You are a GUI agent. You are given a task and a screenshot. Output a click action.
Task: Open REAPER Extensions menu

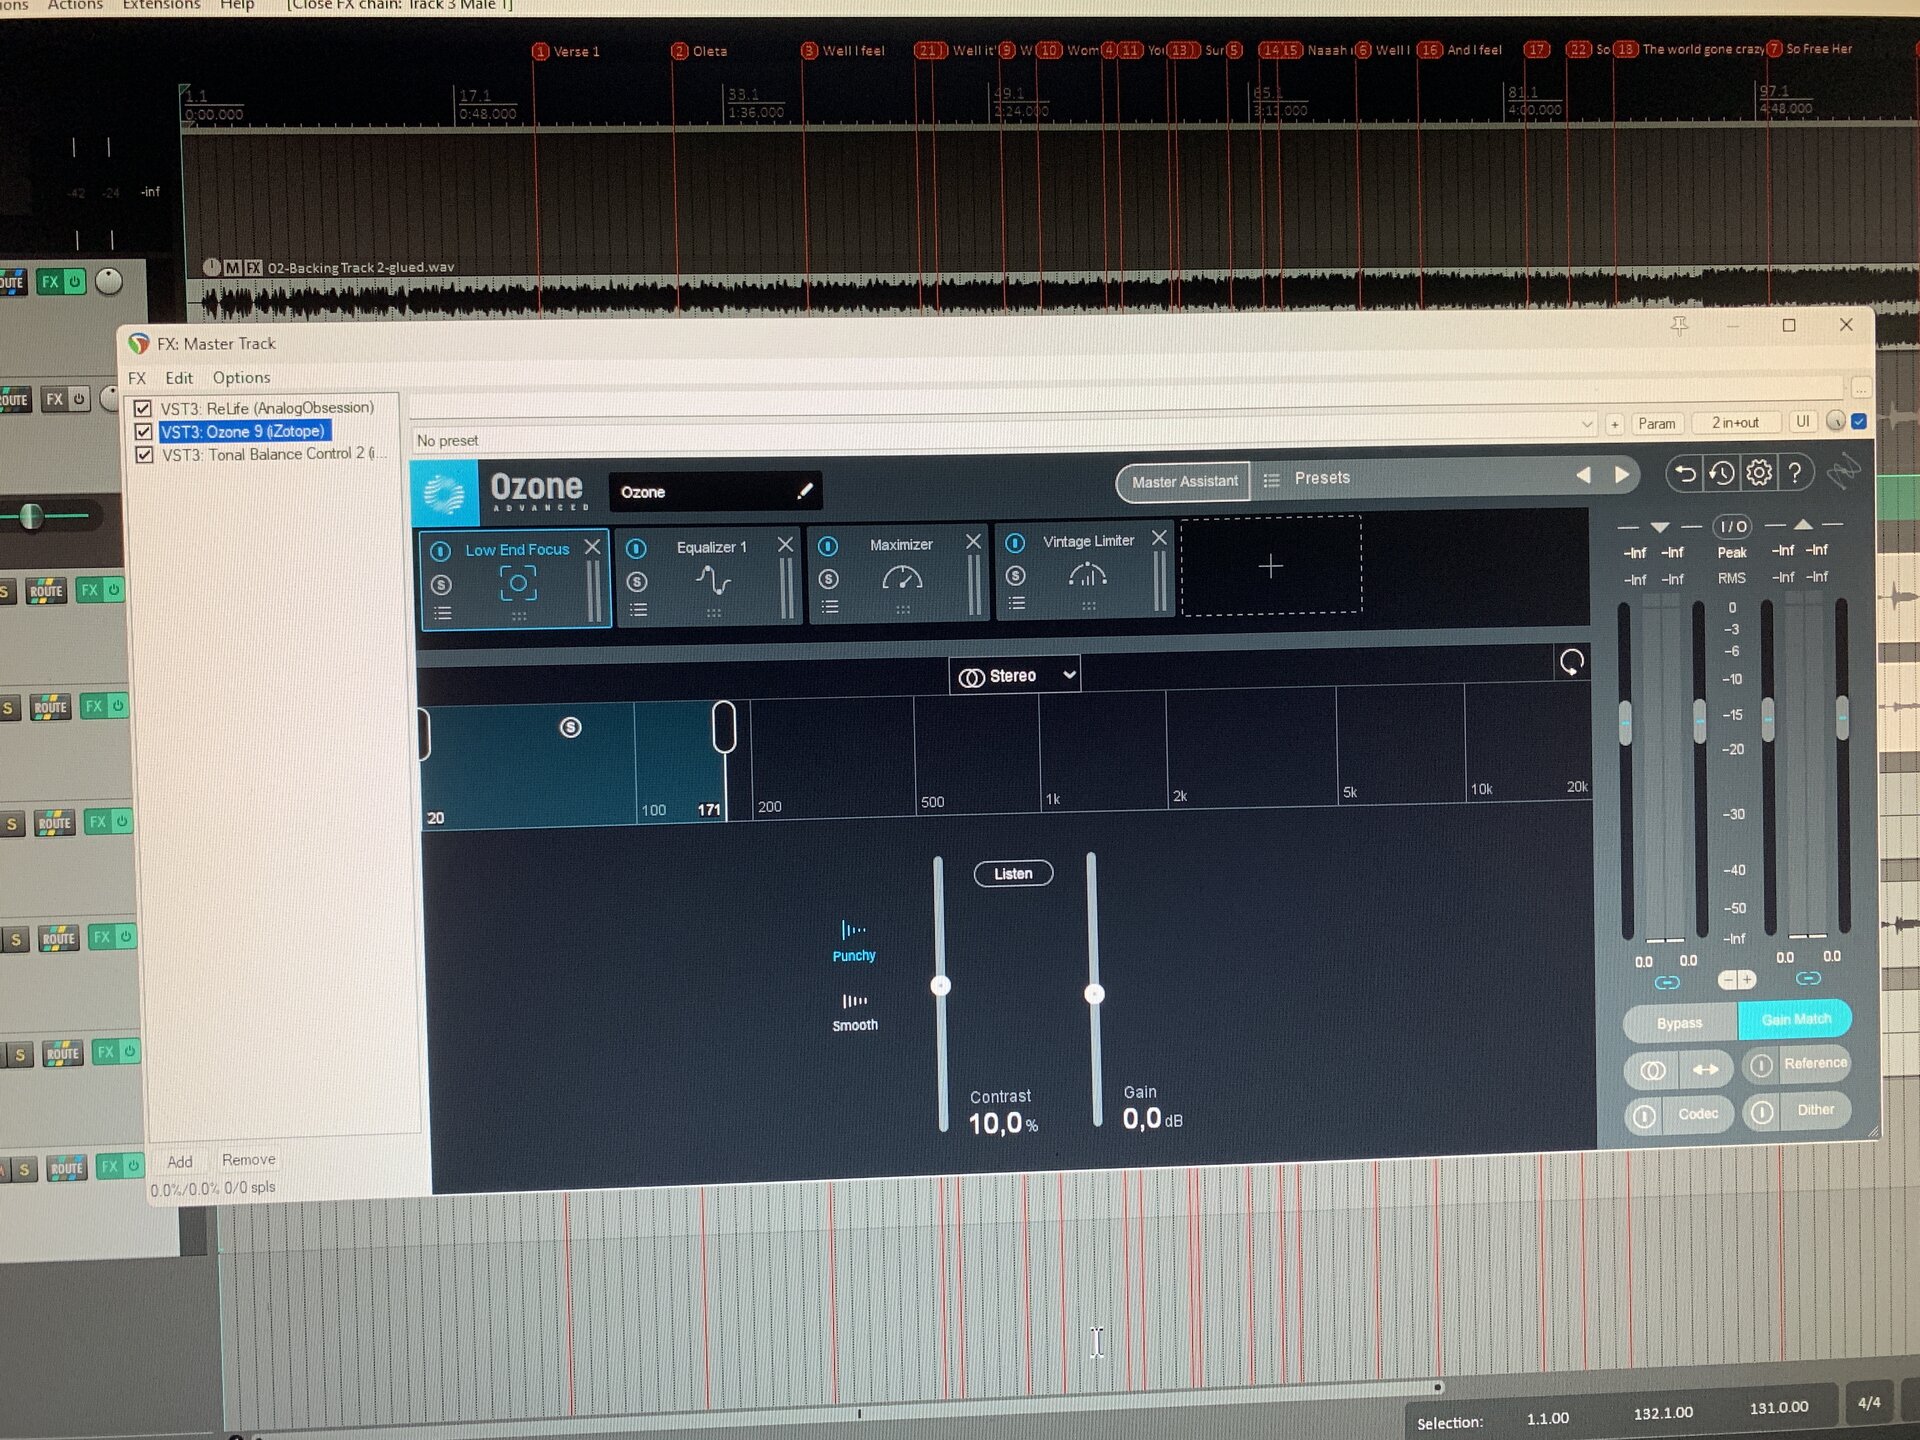click(161, 5)
